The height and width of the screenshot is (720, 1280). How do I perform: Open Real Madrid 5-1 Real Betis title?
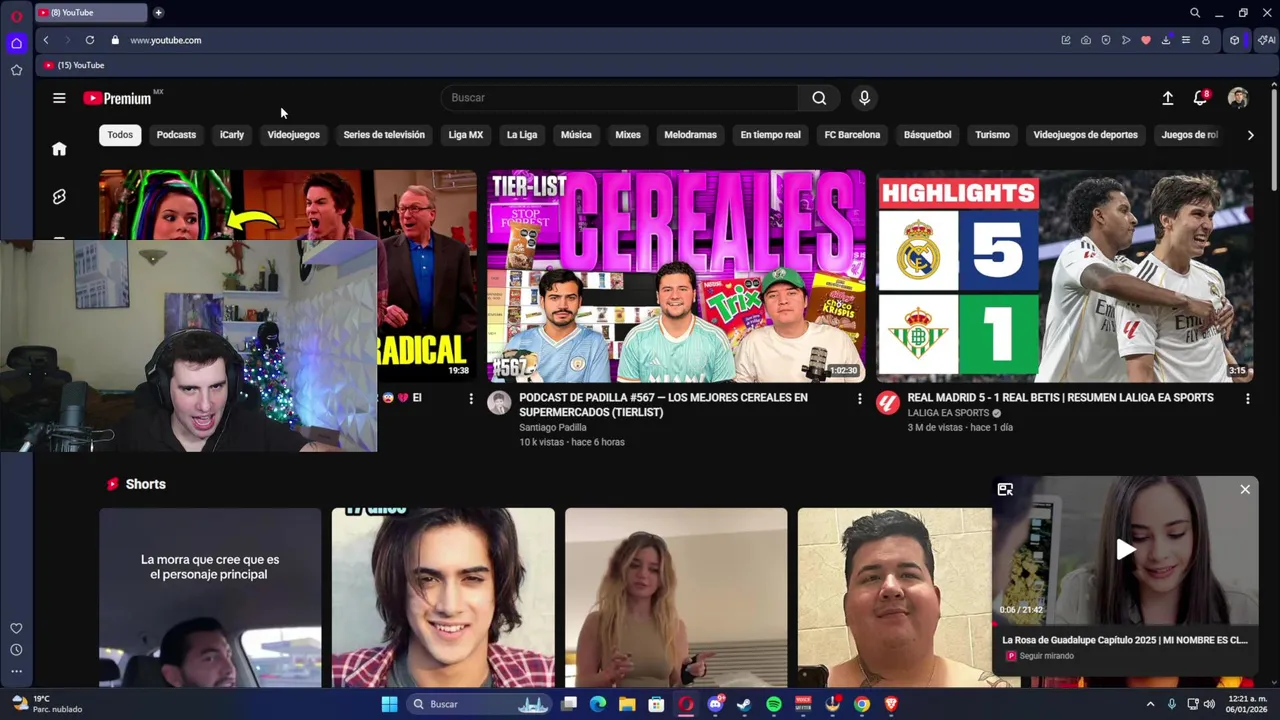tap(1060, 398)
